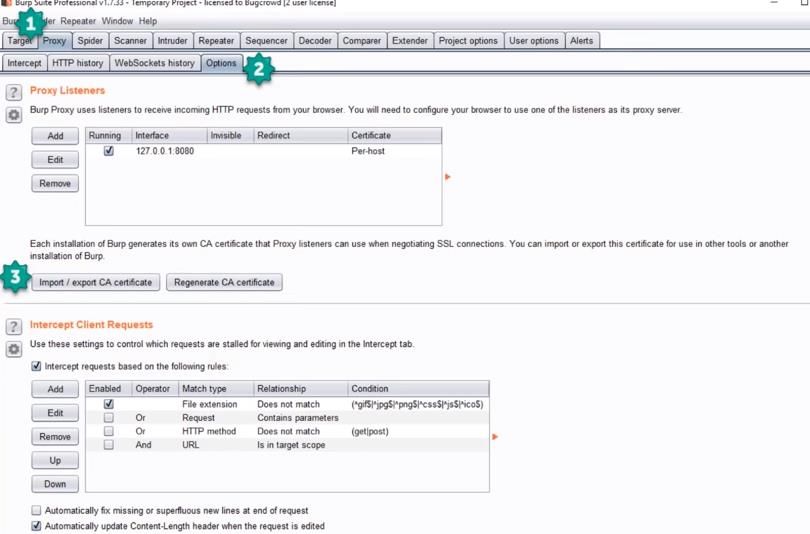This screenshot has width=810, height=534.
Task: Switch to the Scanner tab
Action: point(130,41)
